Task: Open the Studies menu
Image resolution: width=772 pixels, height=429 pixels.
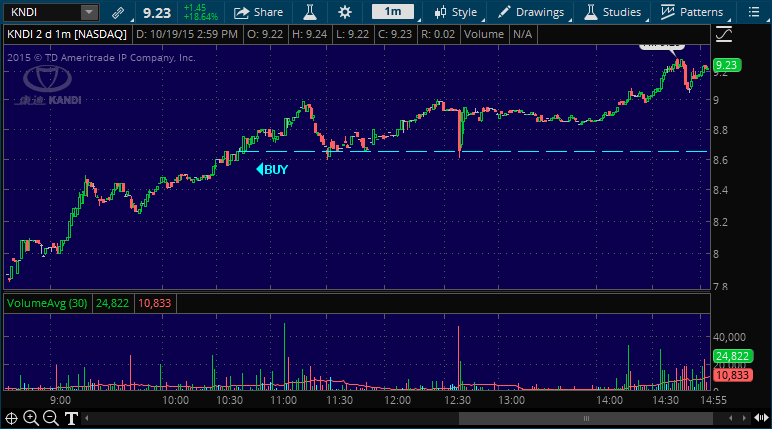Action: click(613, 12)
